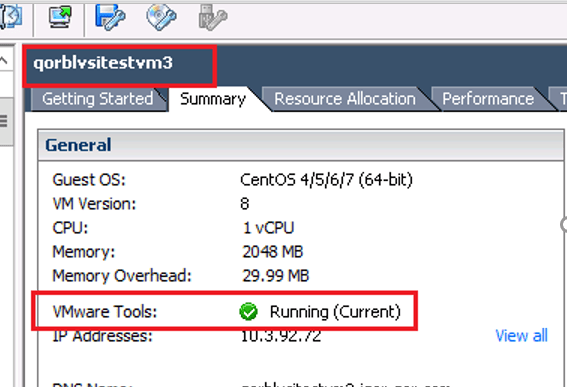Go to the Performance tab

click(488, 99)
